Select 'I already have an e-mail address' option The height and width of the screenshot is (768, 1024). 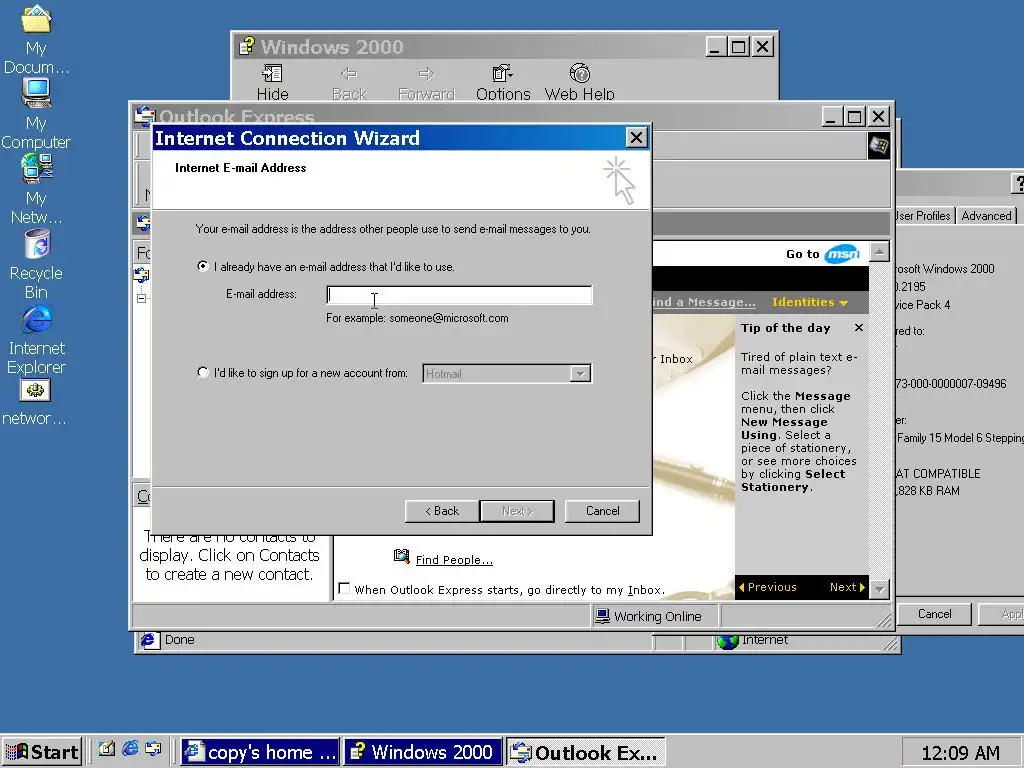pyautogui.click(x=202, y=266)
